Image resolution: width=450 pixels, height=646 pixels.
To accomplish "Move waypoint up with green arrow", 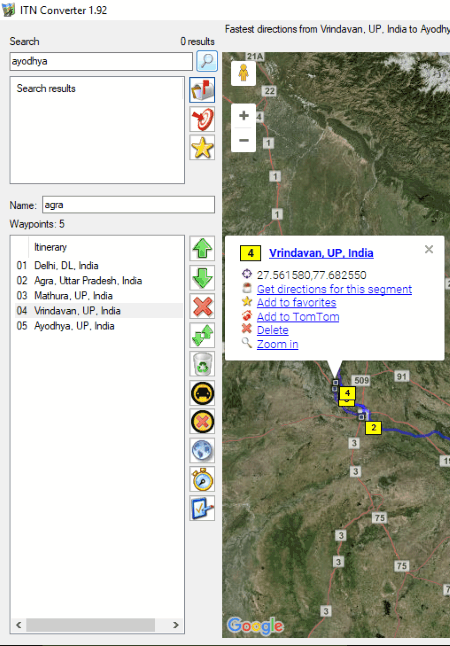I will 202,248.
